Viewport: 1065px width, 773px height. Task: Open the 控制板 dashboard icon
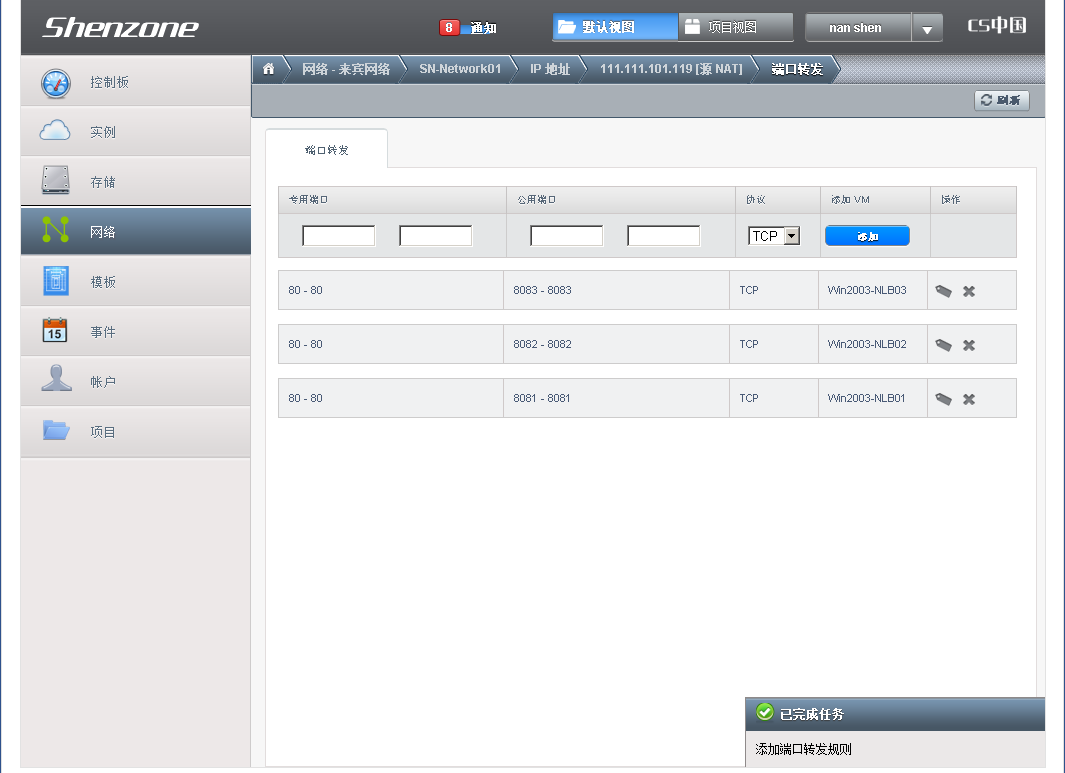tap(56, 82)
